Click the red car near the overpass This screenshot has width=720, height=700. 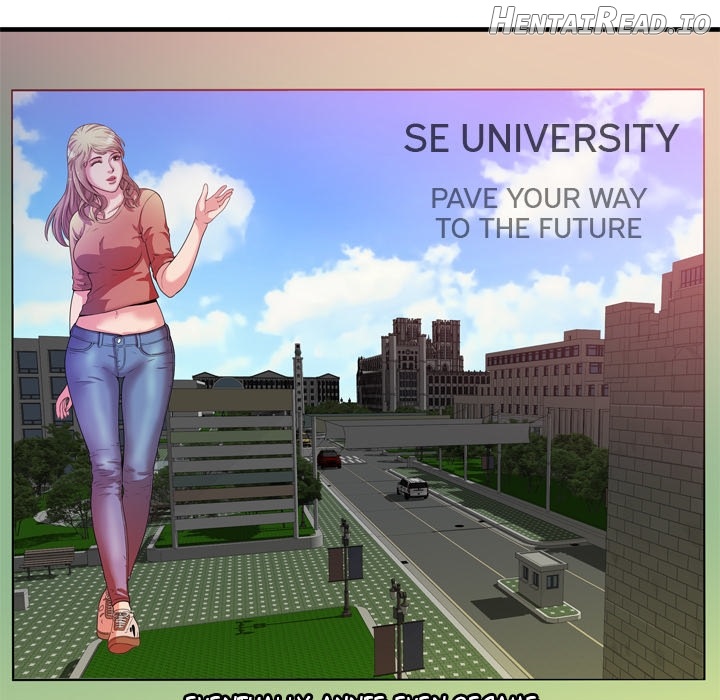[x=329, y=458]
